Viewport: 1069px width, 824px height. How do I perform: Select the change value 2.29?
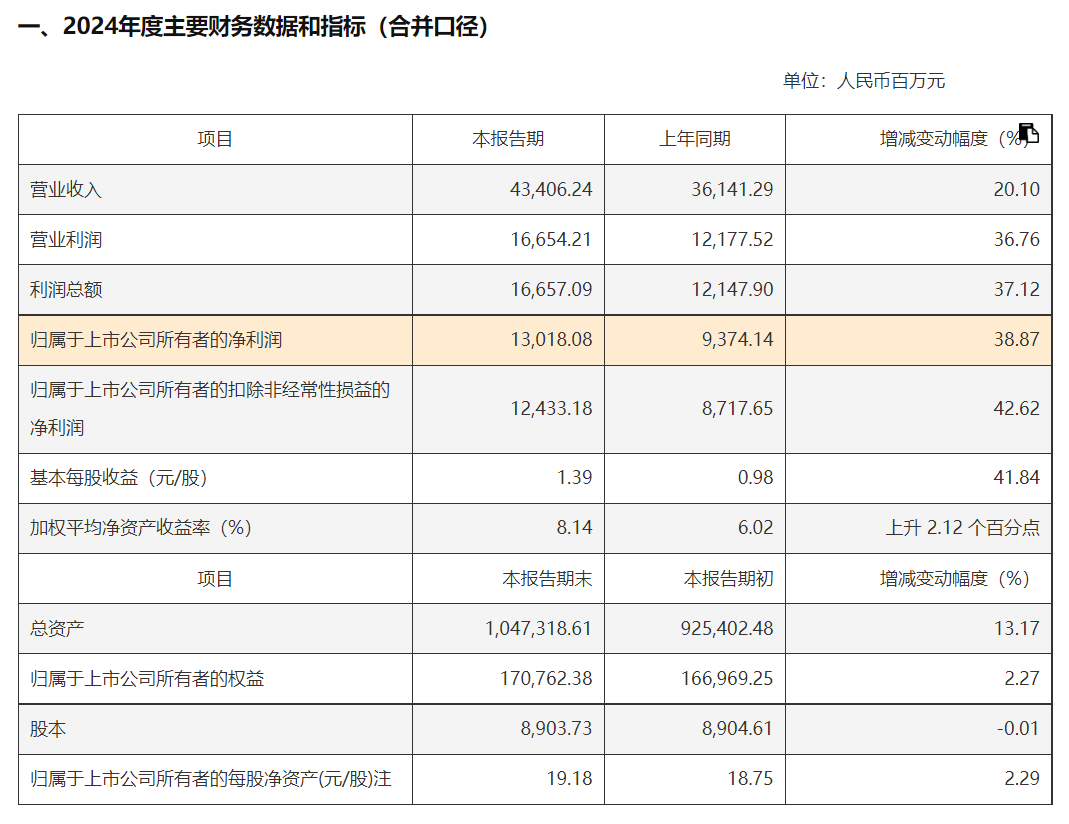(x=1022, y=779)
